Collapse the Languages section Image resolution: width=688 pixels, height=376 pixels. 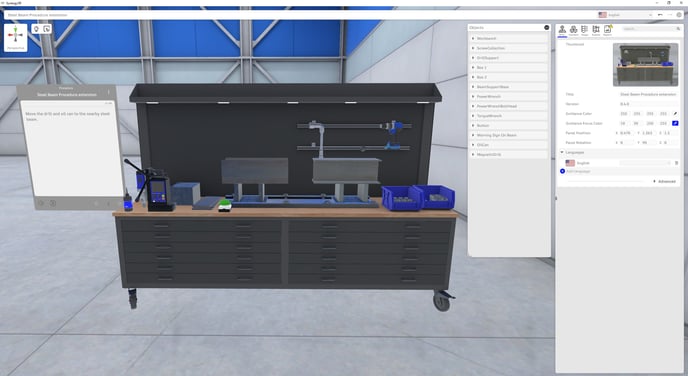(x=562, y=152)
